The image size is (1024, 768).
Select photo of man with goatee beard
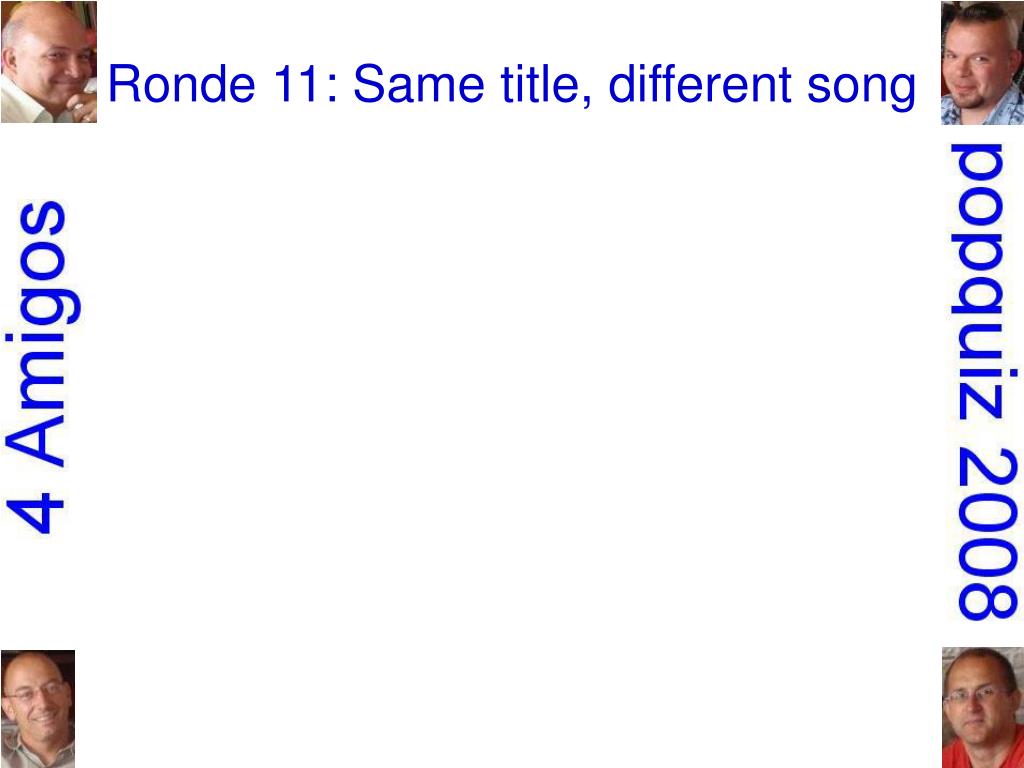tap(982, 63)
